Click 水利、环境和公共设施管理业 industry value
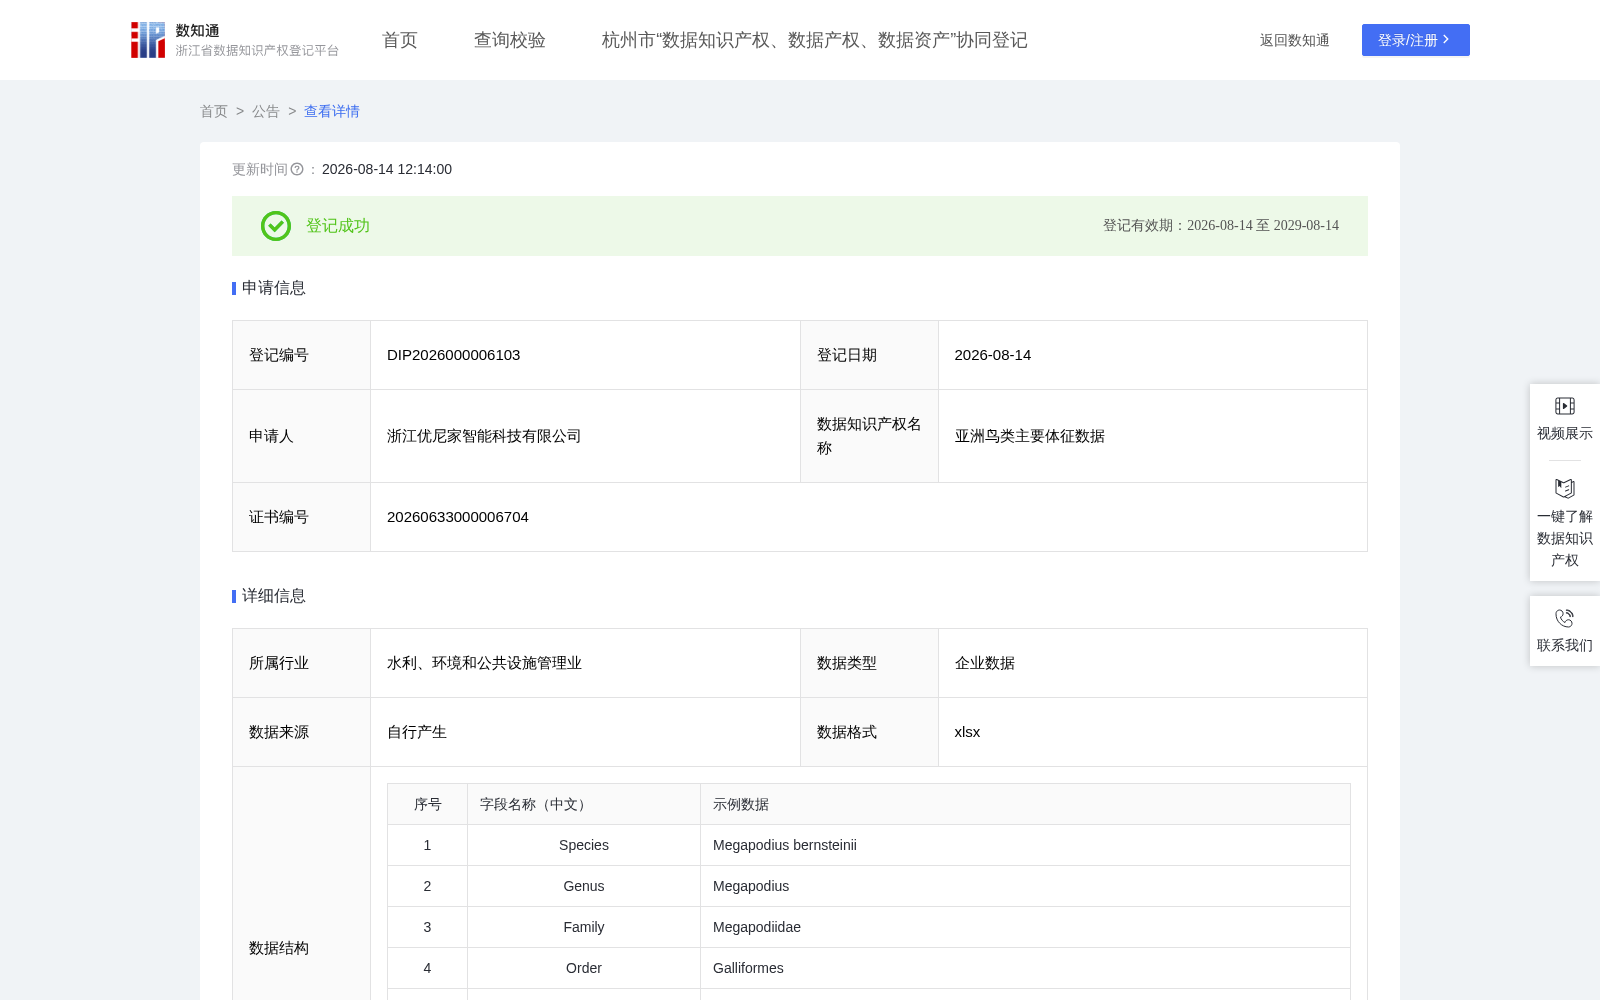The width and height of the screenshot is (1600, 1000). tap(484, 663)
